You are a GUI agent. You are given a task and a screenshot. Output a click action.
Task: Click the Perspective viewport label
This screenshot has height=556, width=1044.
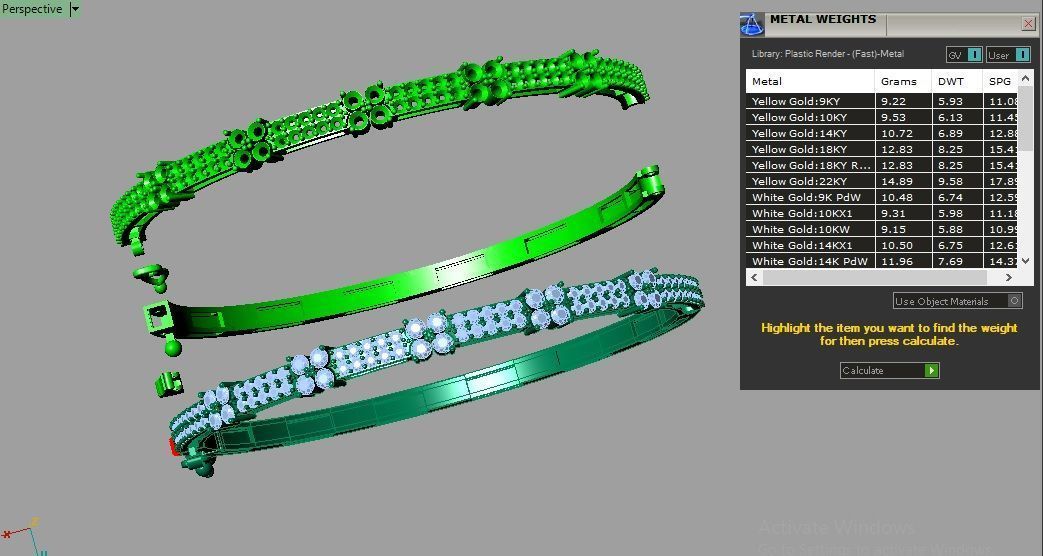(32, 9)
